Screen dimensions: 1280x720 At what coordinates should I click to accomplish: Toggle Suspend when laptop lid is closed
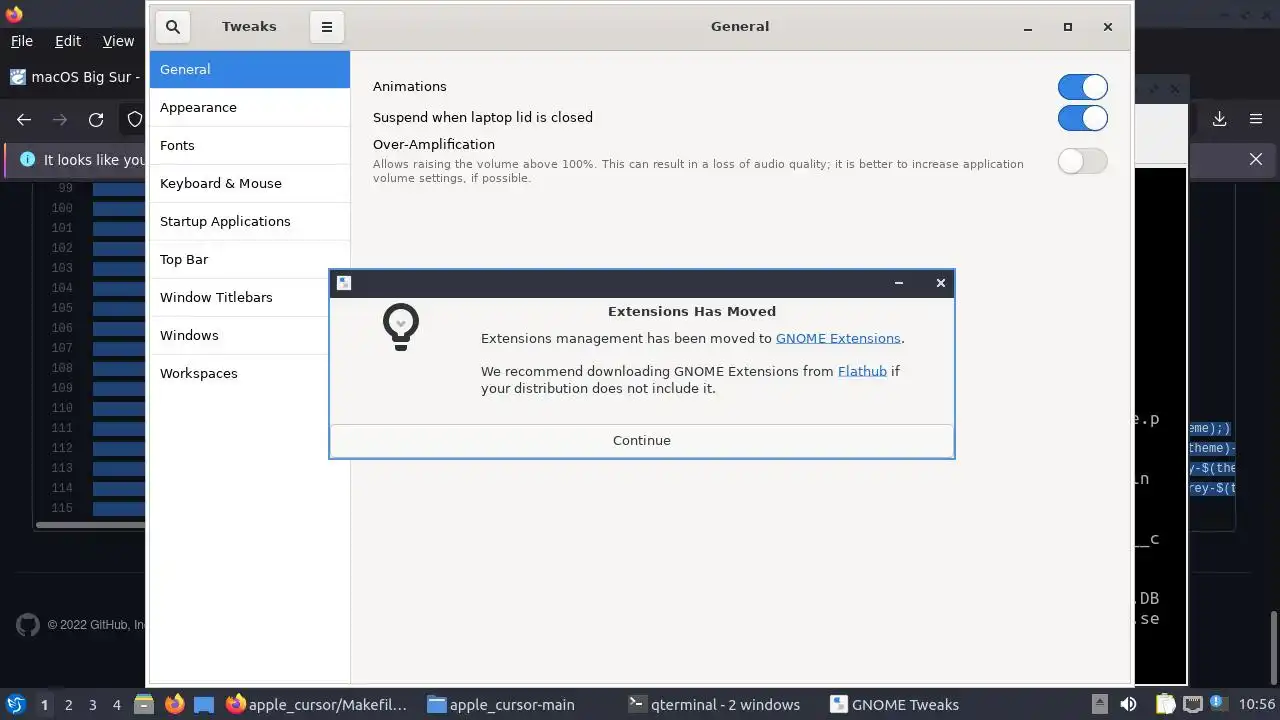(x=1083, y=118)
